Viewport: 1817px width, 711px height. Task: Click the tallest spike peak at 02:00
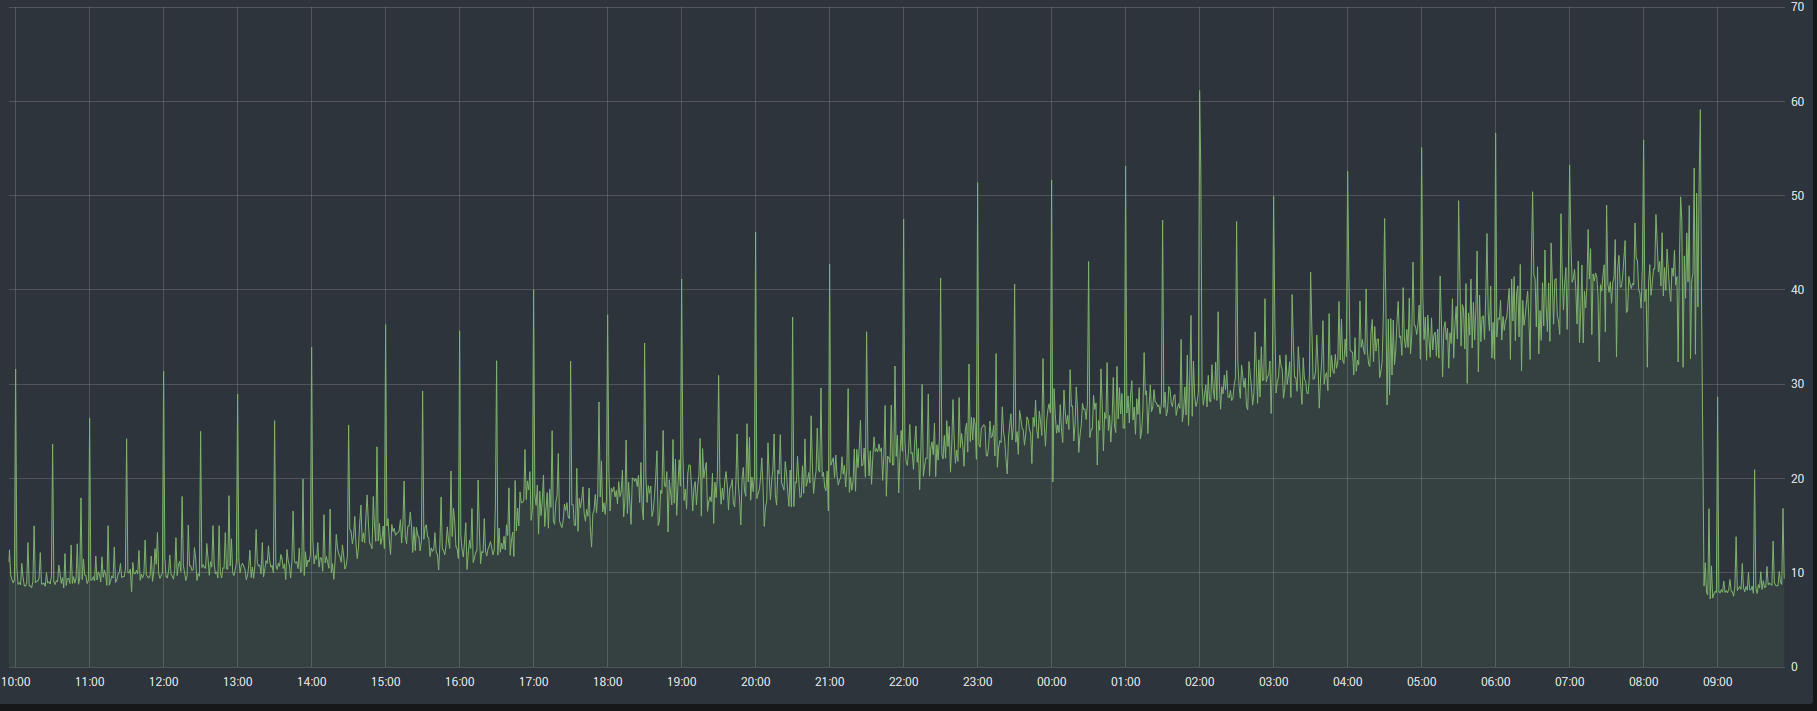(x=1200, y=92)
